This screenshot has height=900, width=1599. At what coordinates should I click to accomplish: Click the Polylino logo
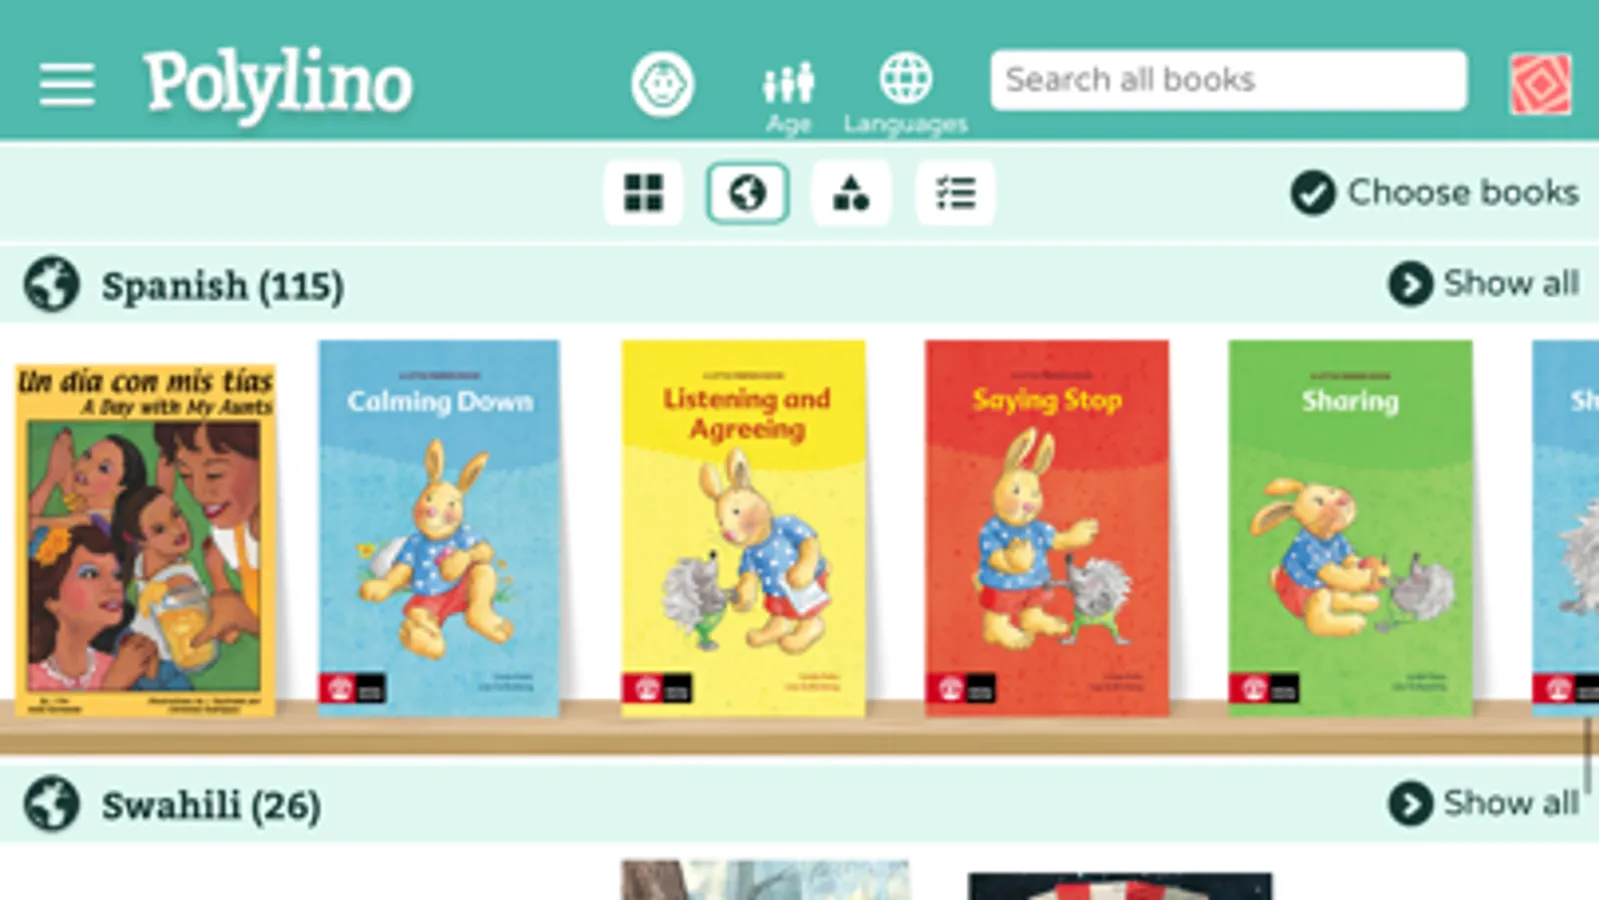coord(277,85)
